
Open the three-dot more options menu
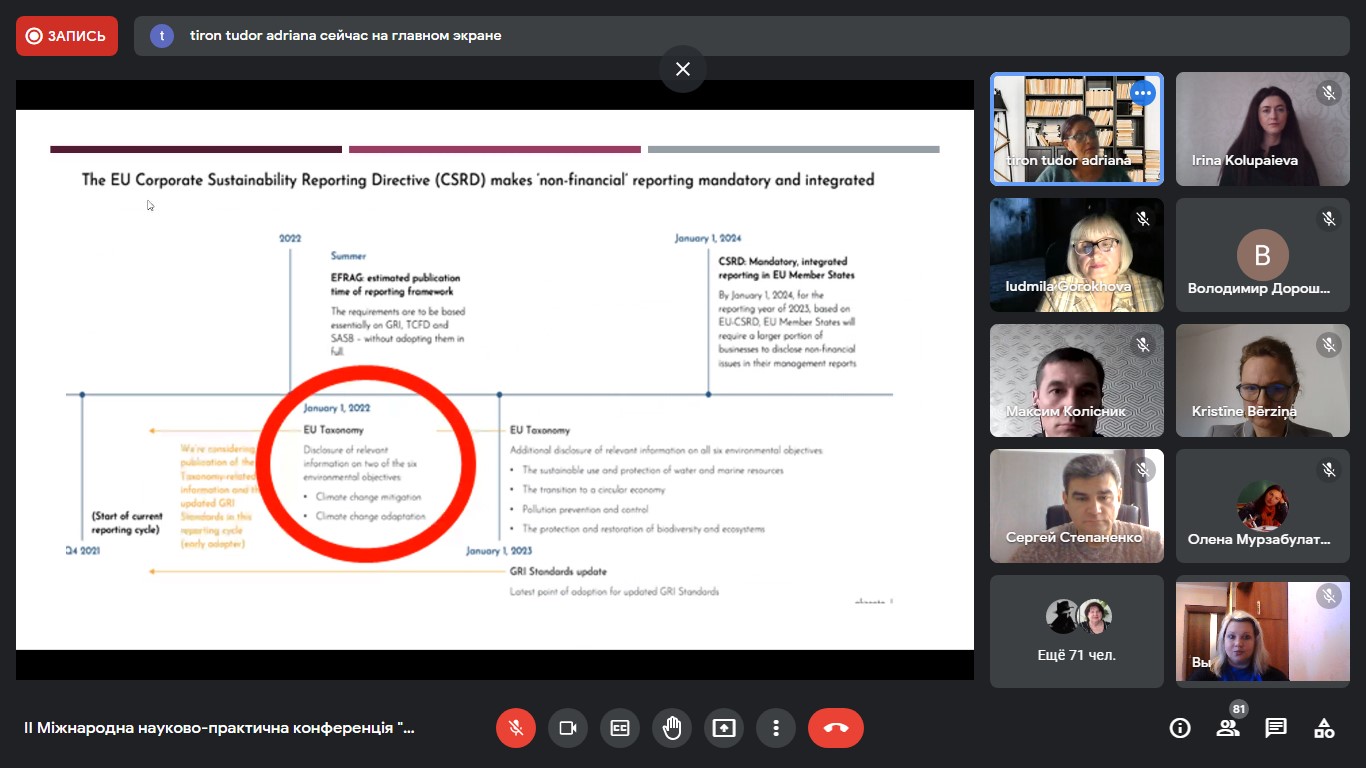(x=776, y=728)
